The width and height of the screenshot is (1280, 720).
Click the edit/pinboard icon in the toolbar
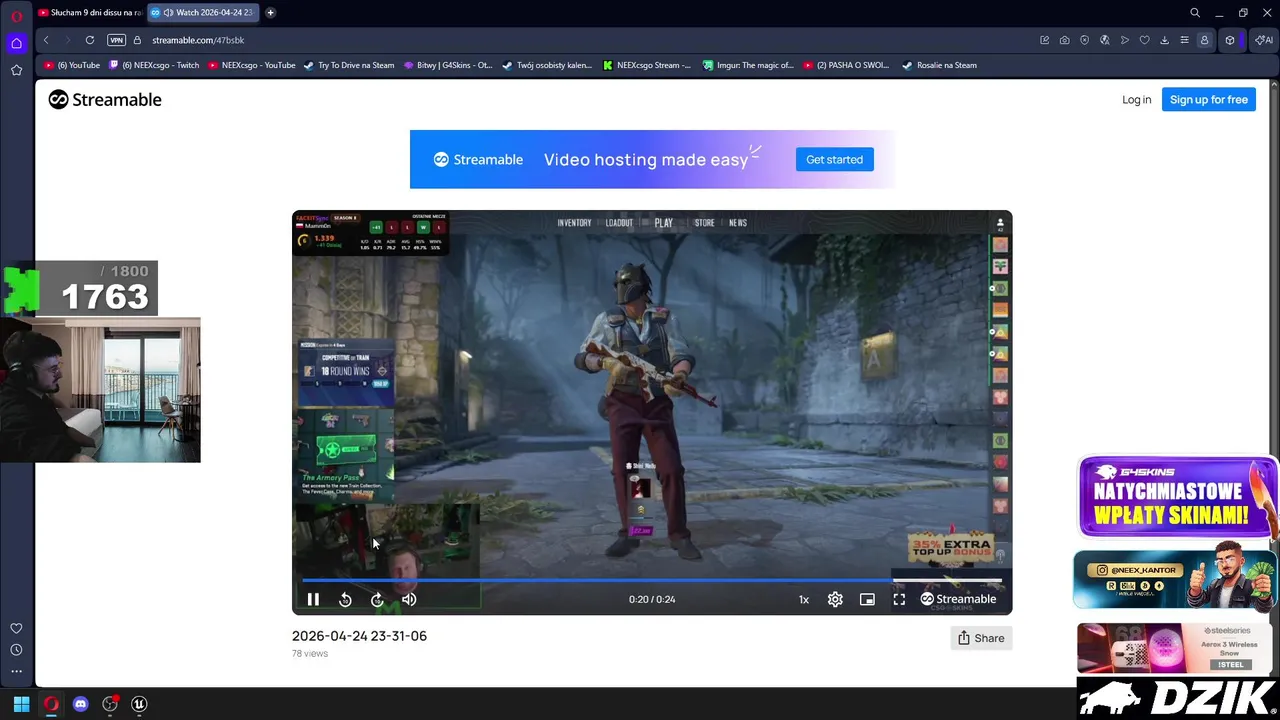(1045, 40)
